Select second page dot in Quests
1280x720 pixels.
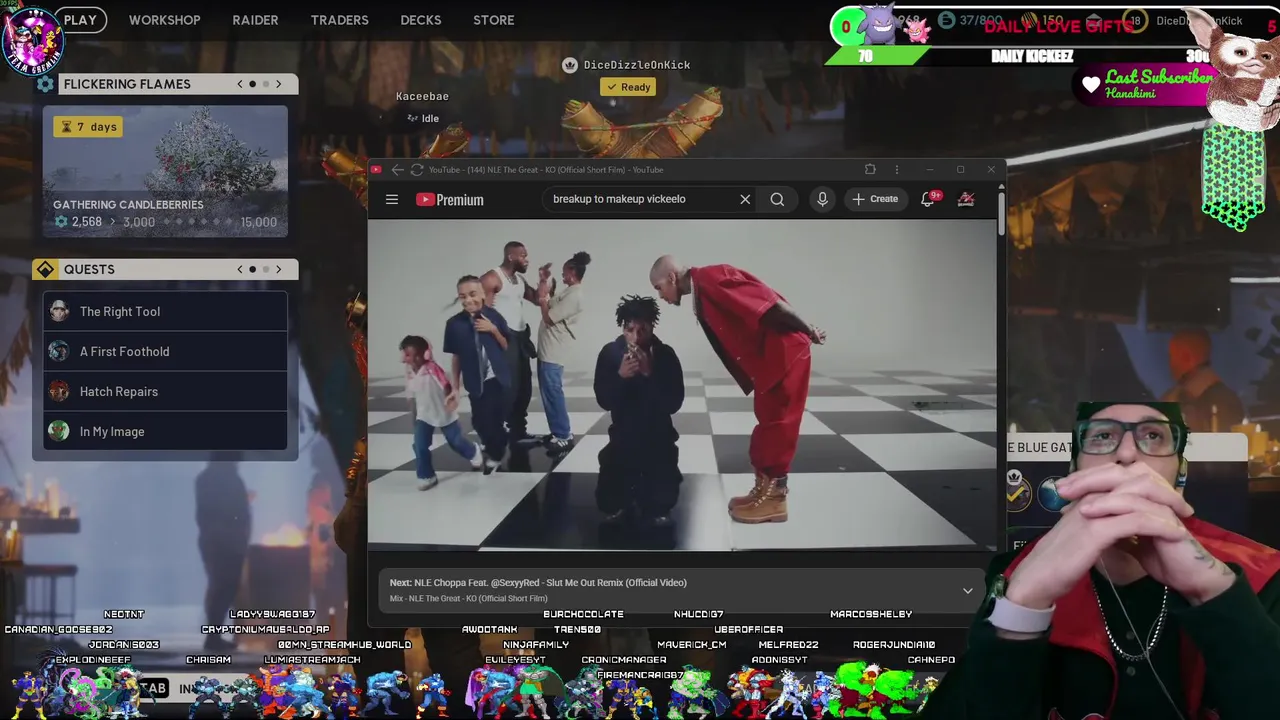[x=265, y=269]
